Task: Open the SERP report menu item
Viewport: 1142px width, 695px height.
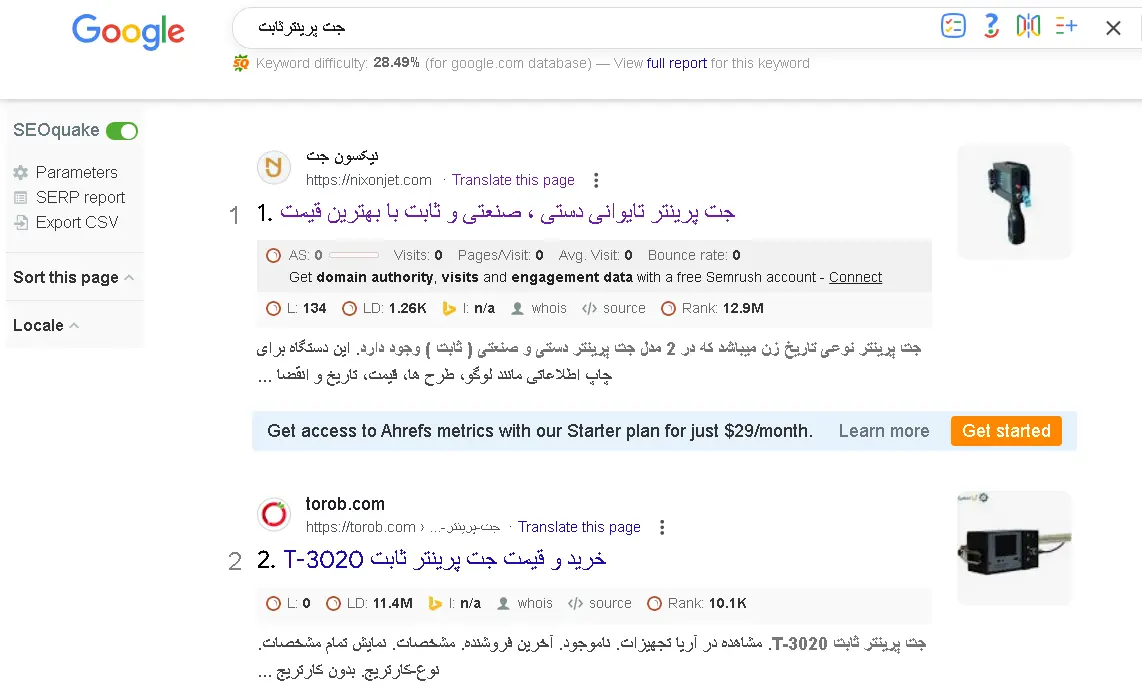Action: (80, 197)
